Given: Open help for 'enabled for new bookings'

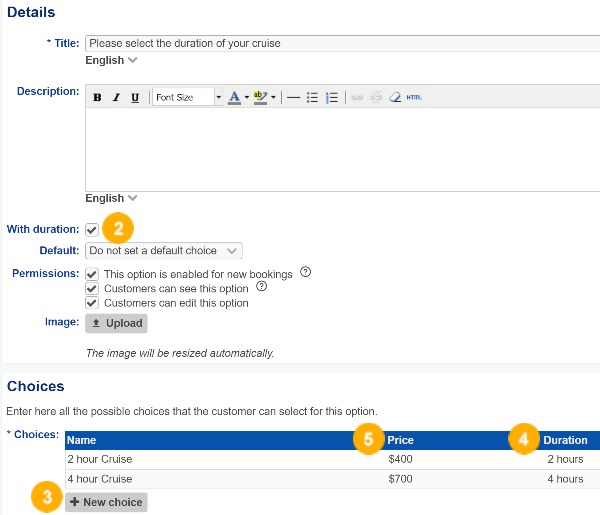Looking at the screenshot, I should click(305, 272).
